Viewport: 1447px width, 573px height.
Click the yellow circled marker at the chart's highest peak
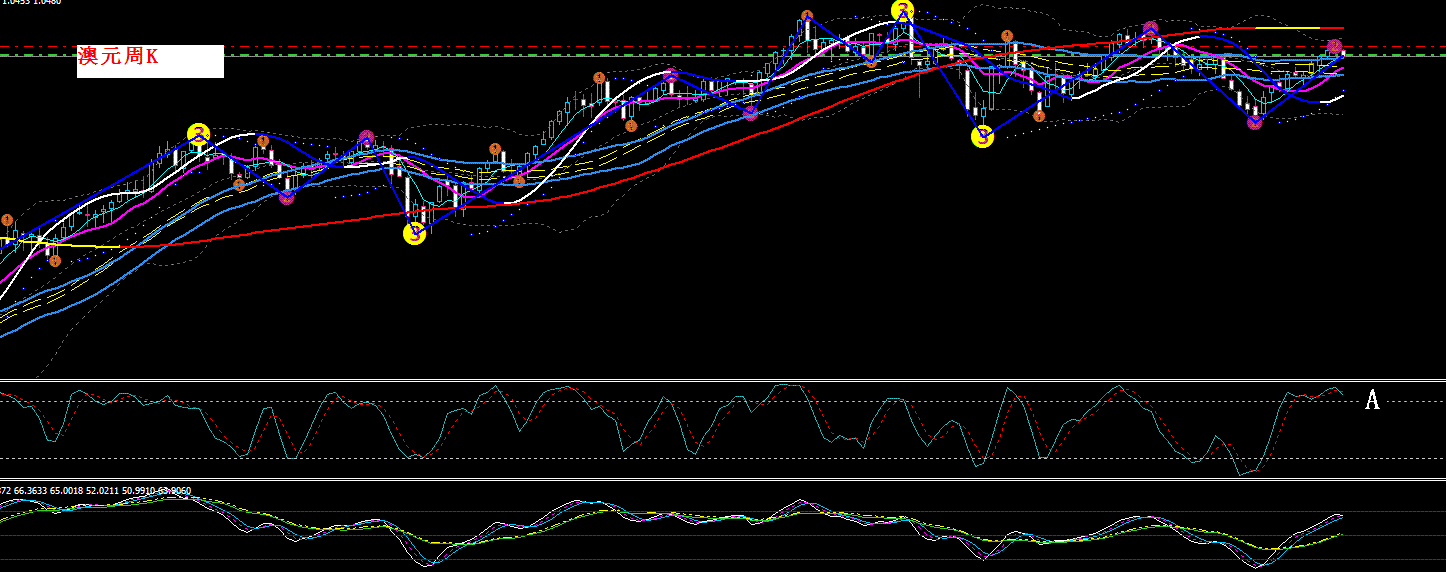pos(903,12)
